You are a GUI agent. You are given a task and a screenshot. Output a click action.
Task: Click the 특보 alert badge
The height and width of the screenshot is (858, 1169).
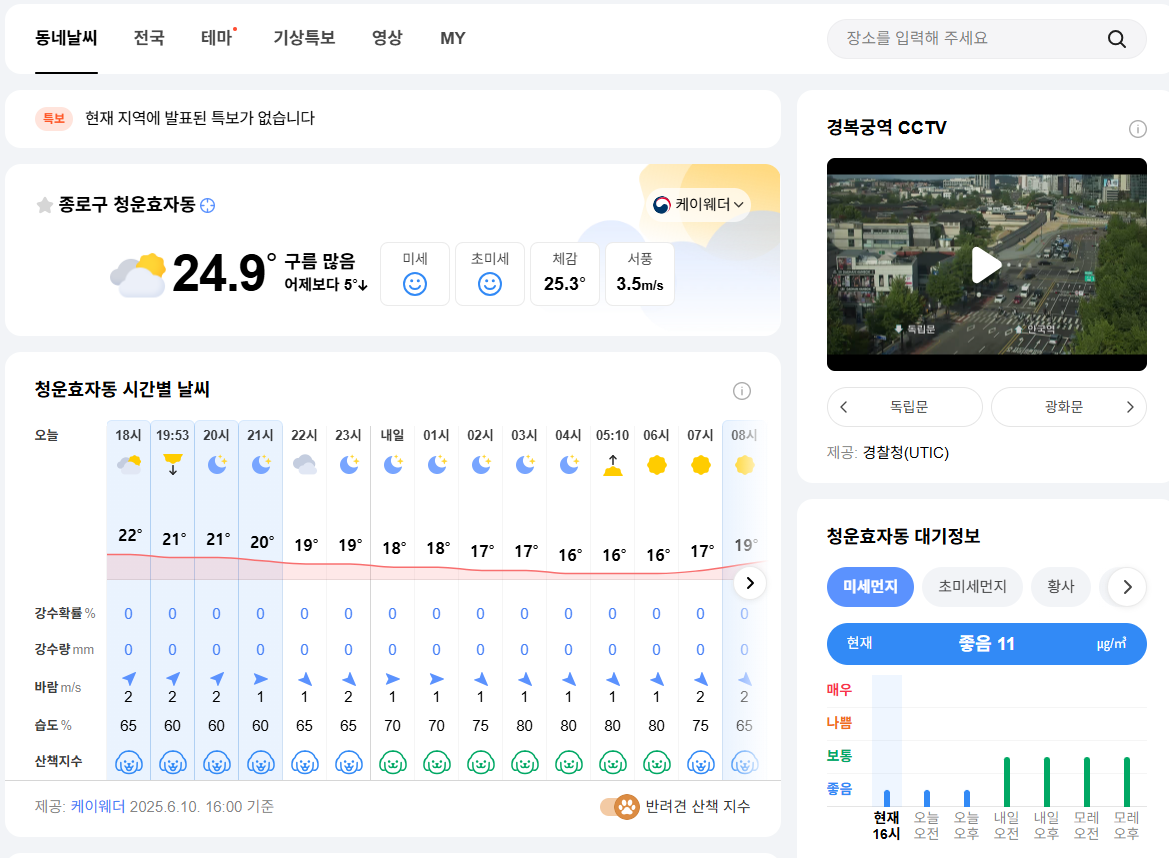[x=54, y=119]
